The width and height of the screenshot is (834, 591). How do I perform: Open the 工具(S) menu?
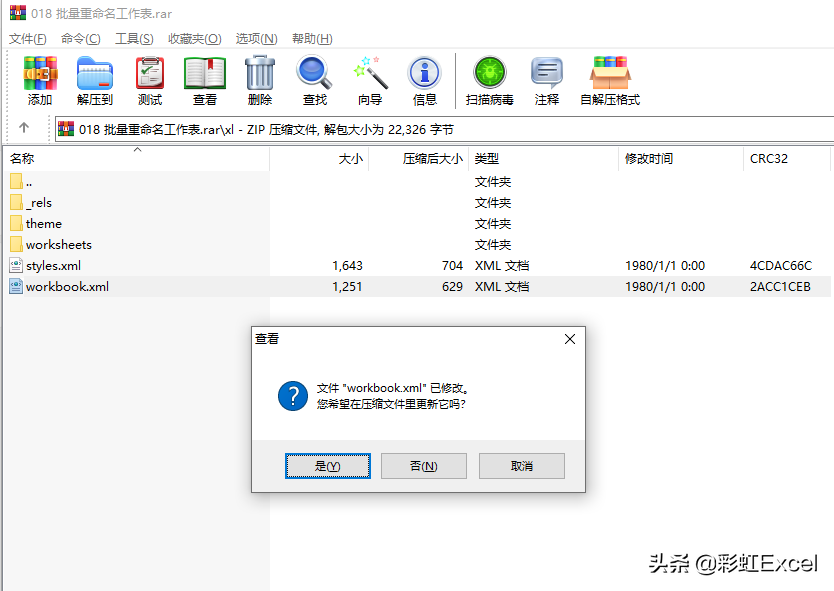(134, 39)
